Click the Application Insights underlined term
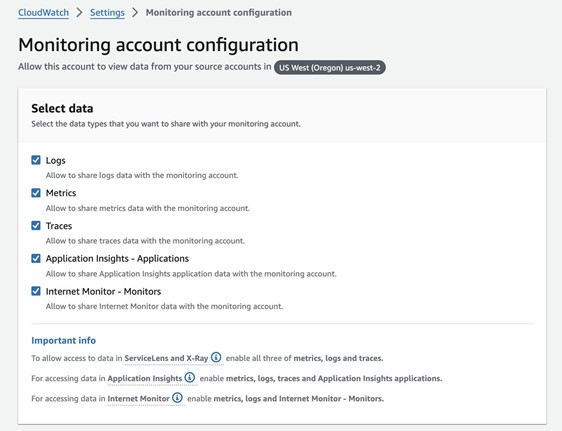 pyautogui.click(x=145, y=378)
